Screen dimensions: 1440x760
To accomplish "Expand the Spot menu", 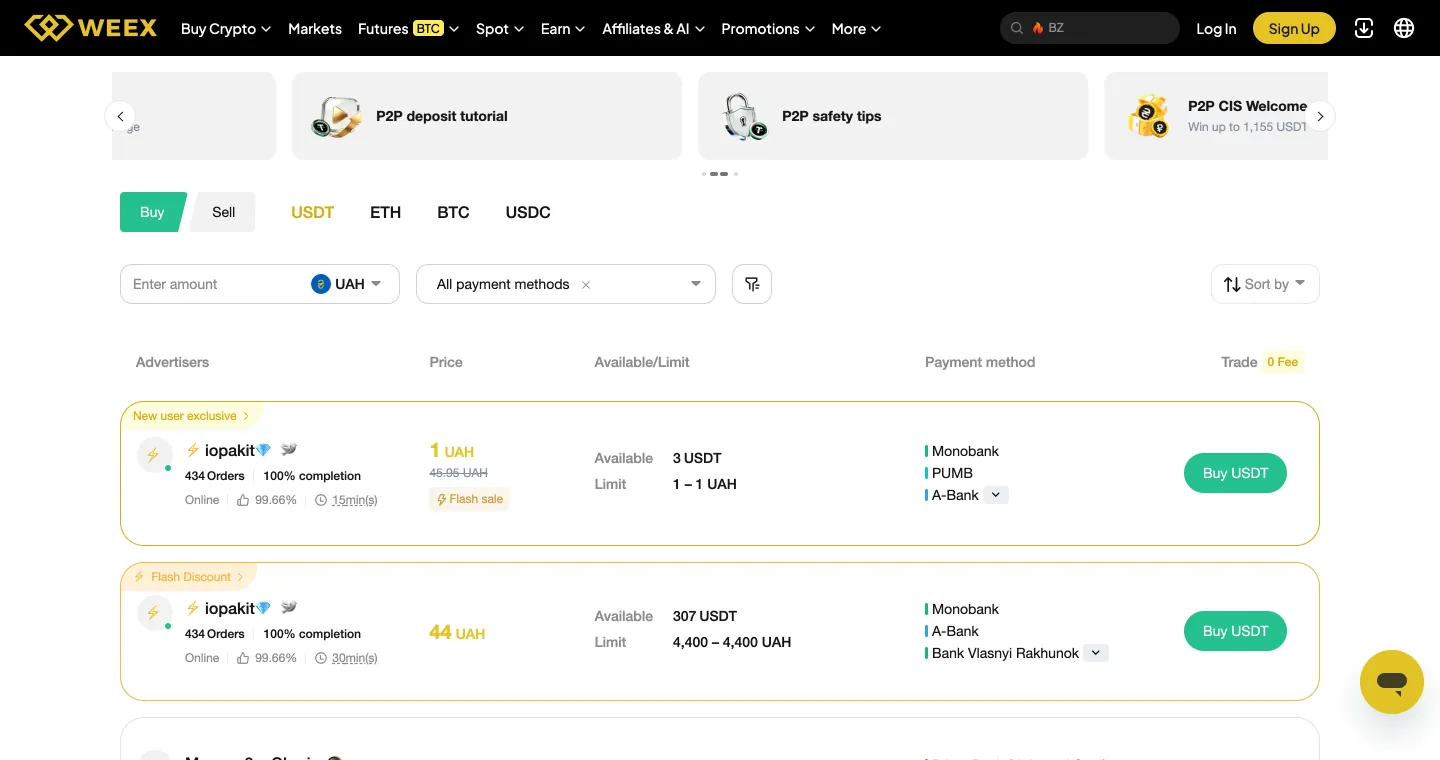I will pos(500,29).
